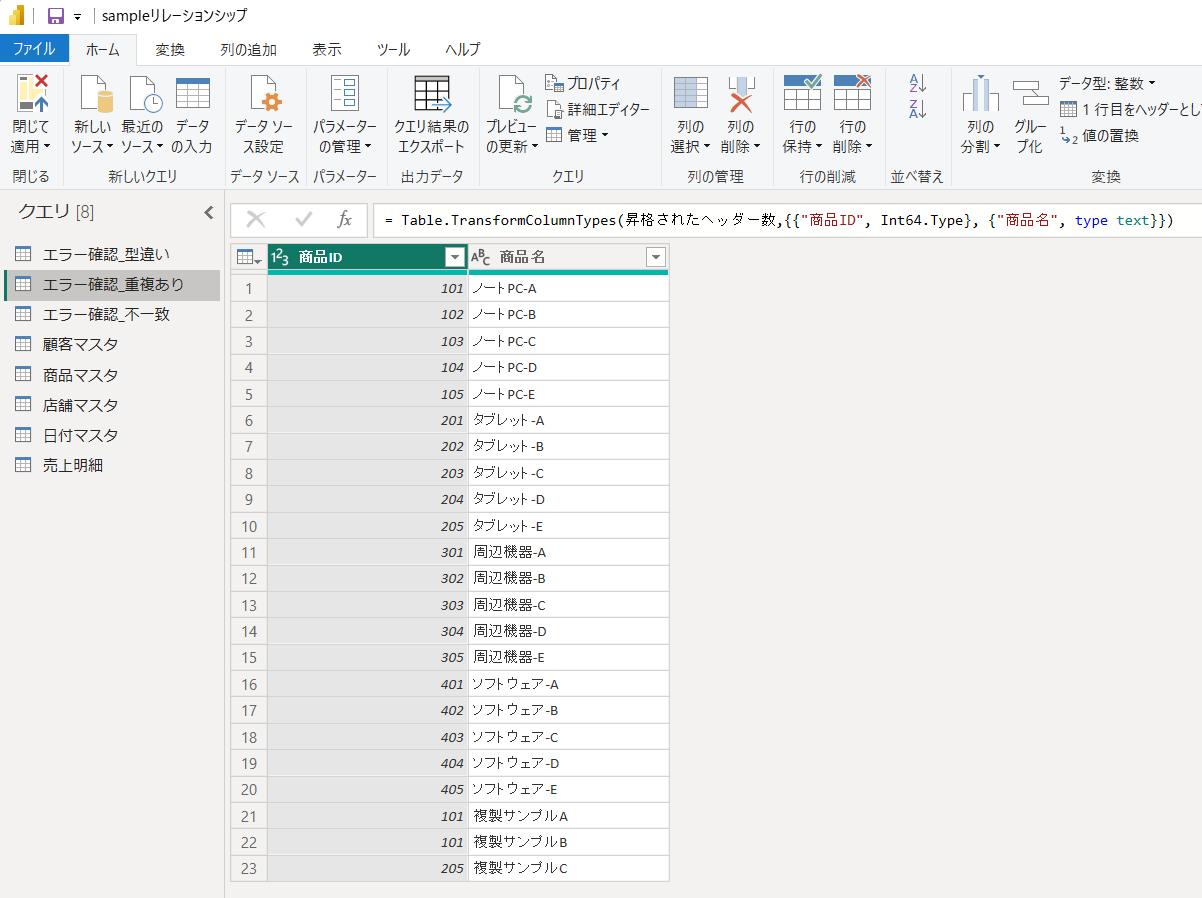Image resolution: width=1202 pixels, height=898 pixels.
Task: Click cell value 301
Action: coord(367,552)
